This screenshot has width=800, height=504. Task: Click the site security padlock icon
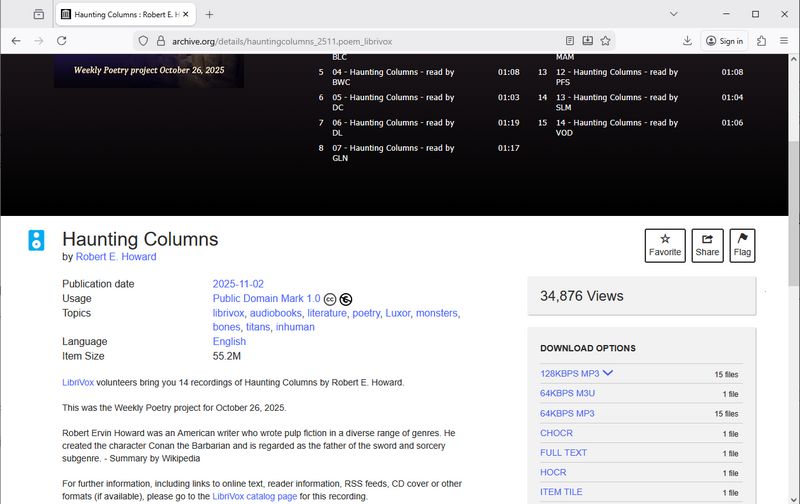tap(161, 41)
